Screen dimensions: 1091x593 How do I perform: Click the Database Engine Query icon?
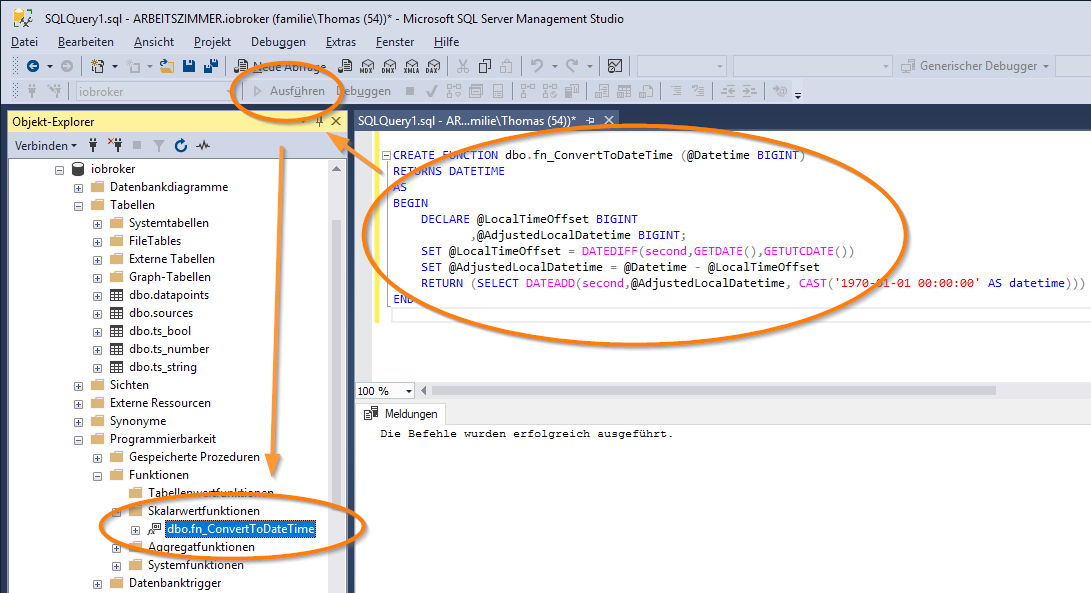pyautogui.click(x=345, y=66)
